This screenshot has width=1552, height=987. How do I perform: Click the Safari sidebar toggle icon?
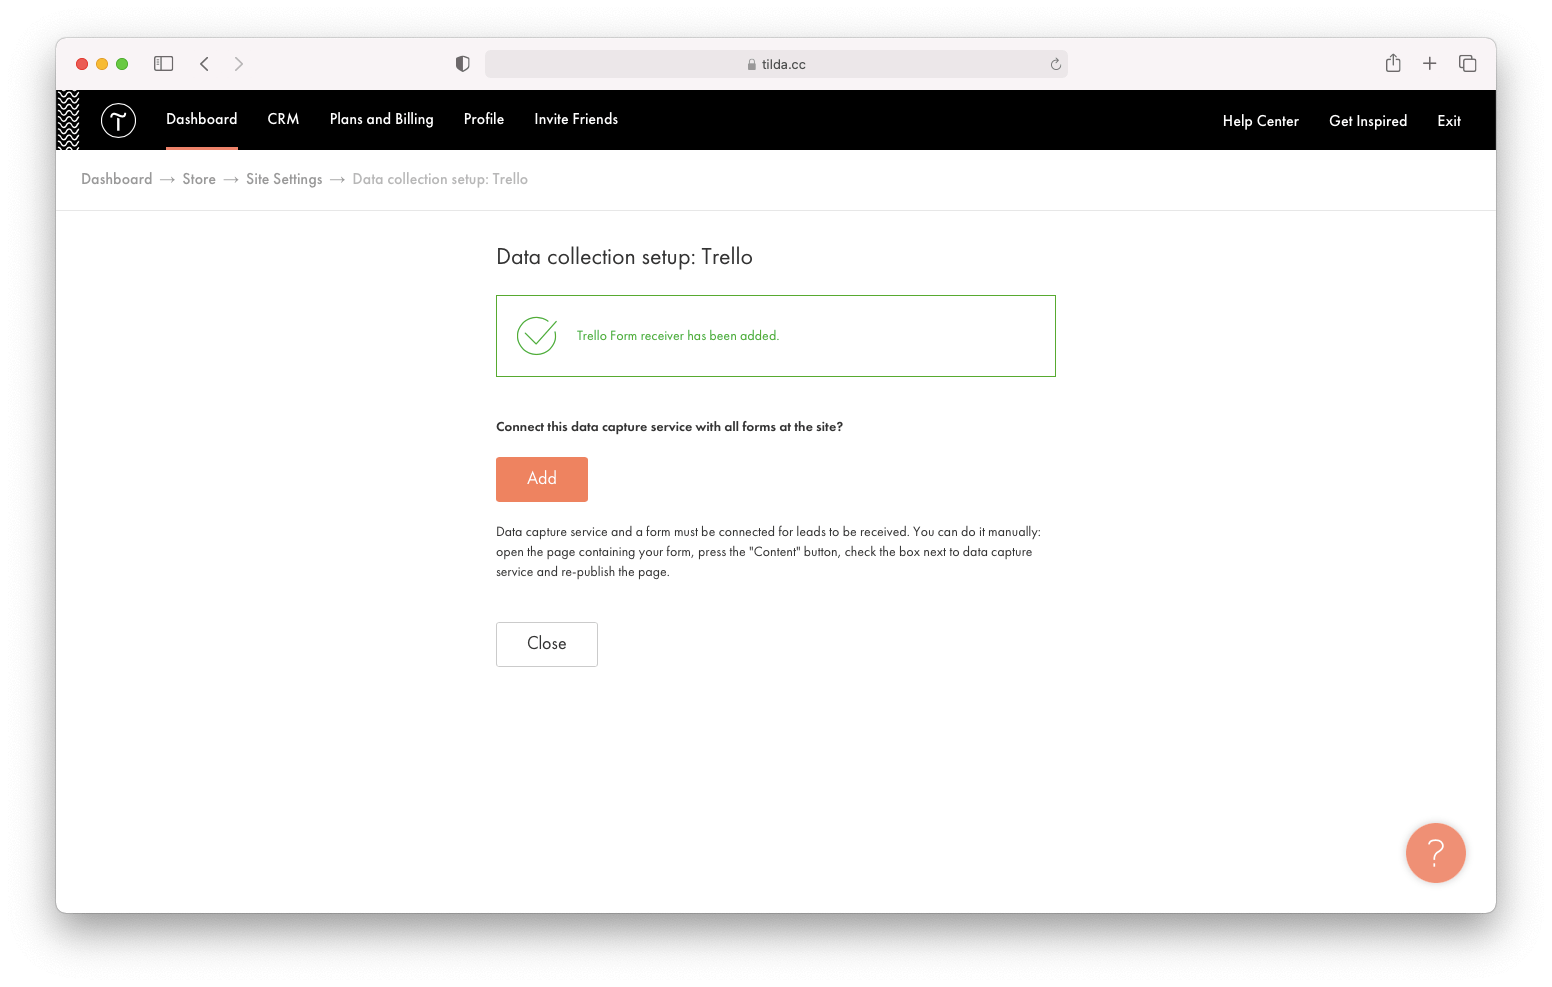[162, 63]
